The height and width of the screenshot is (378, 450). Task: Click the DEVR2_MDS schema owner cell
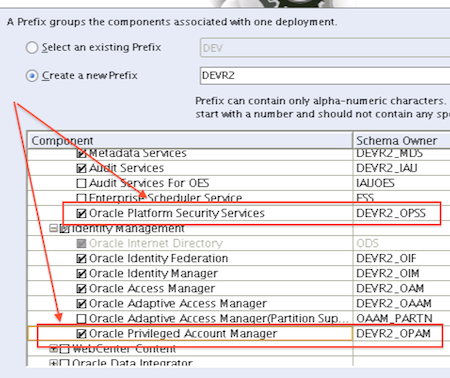coord(402,154)
